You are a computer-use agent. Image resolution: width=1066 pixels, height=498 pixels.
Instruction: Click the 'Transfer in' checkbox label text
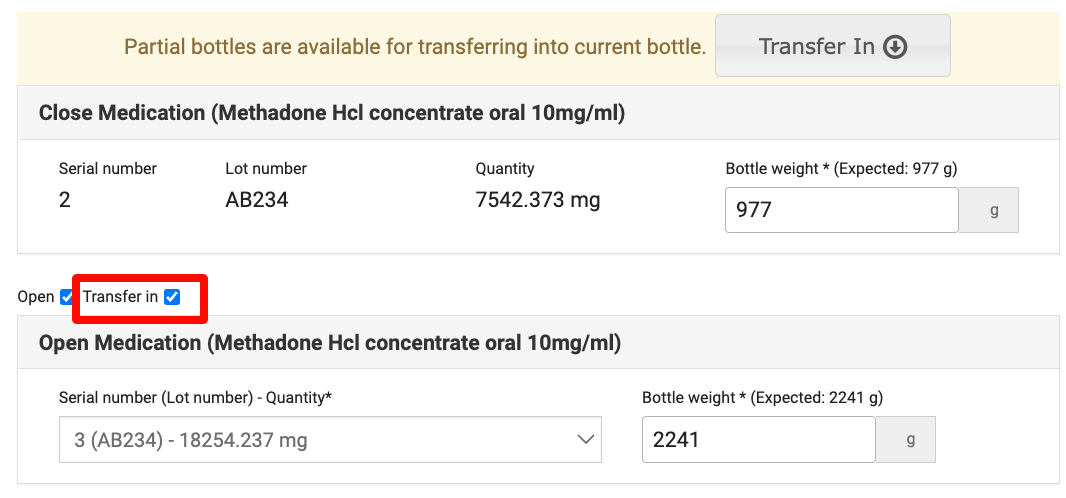click(x=120, y=297)
